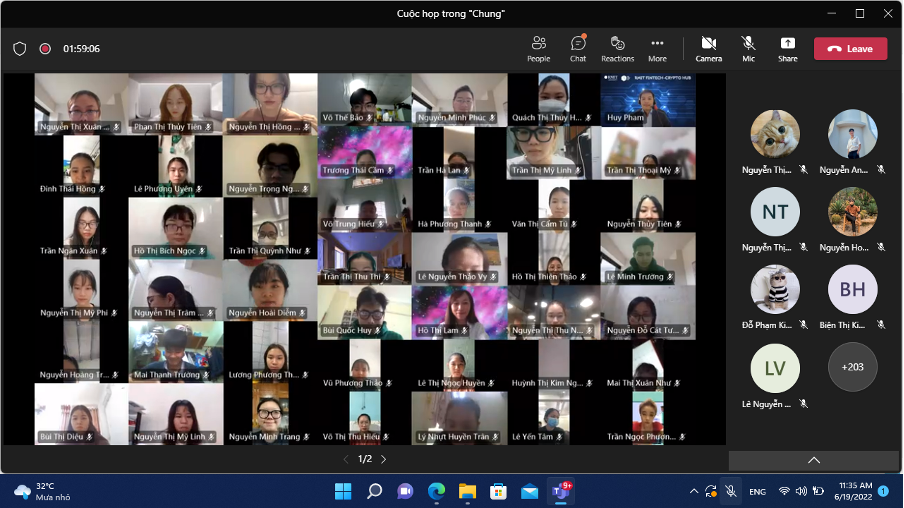Toggle the taskbar muted microphone icon
This screenshot has width=904, height=508.
tap(731, 491)
